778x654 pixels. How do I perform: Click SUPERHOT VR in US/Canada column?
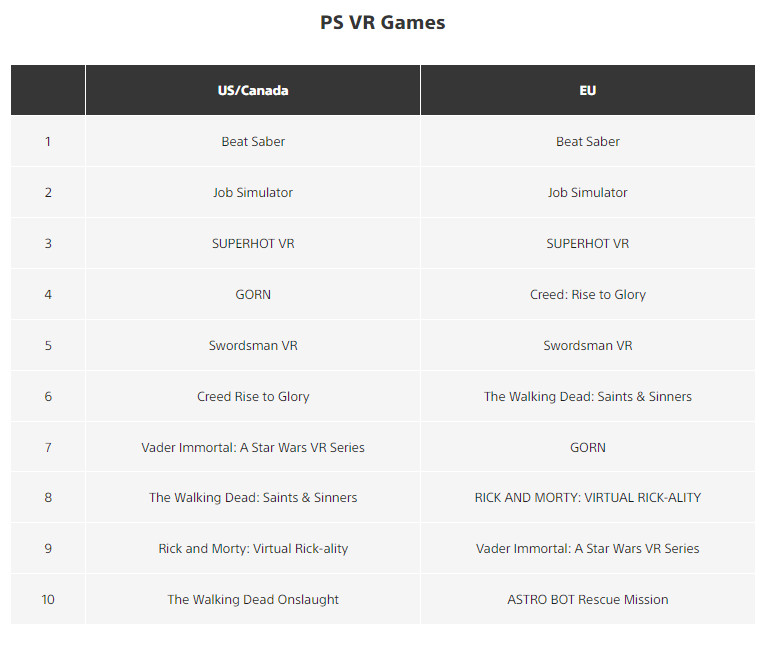pos(253,244)
